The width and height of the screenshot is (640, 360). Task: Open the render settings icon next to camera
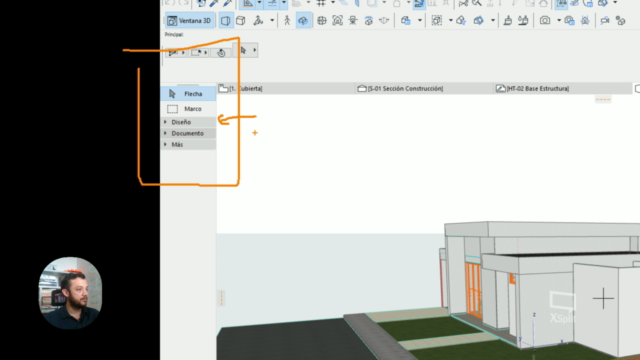tap(569, 20)
